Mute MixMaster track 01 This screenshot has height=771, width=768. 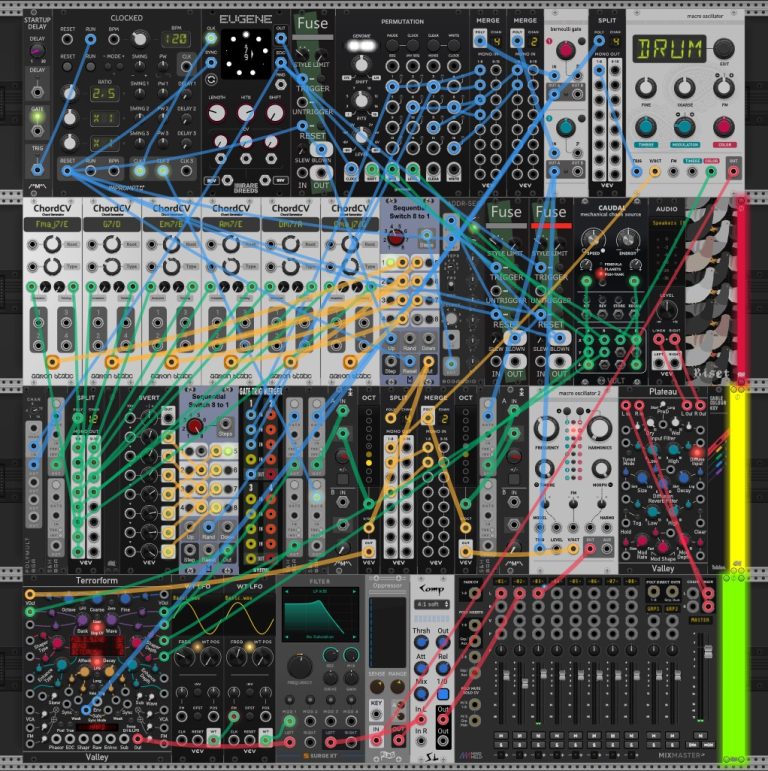(x=501, y=735)
